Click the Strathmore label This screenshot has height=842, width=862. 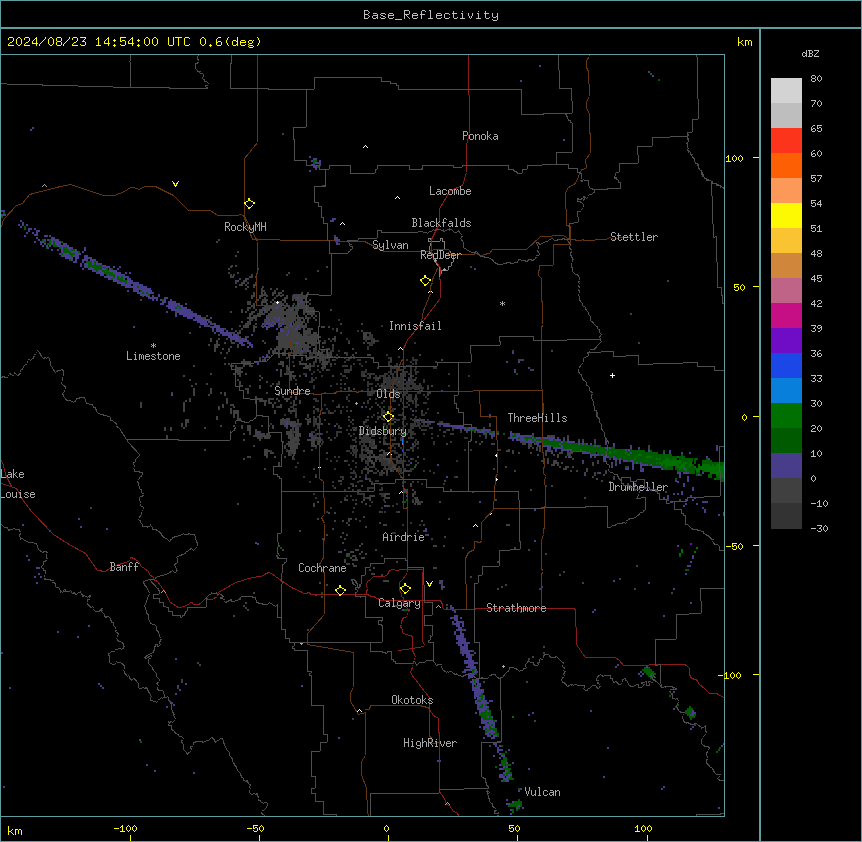click(516, 608)
